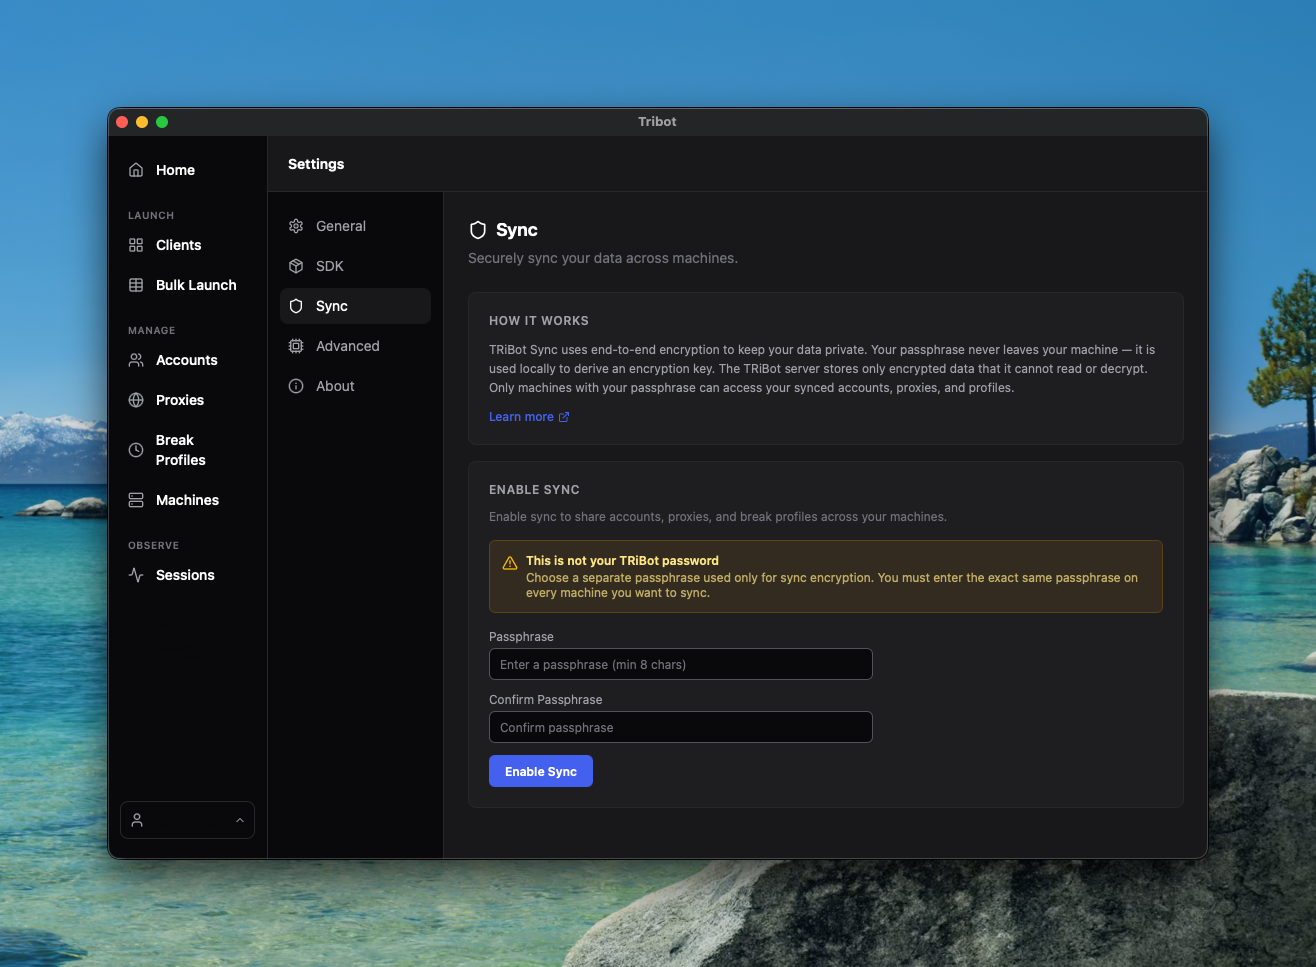This screenshot has width=1316, height=967.
Task: Open the About settings section
Action: click(x=335, y=386)
